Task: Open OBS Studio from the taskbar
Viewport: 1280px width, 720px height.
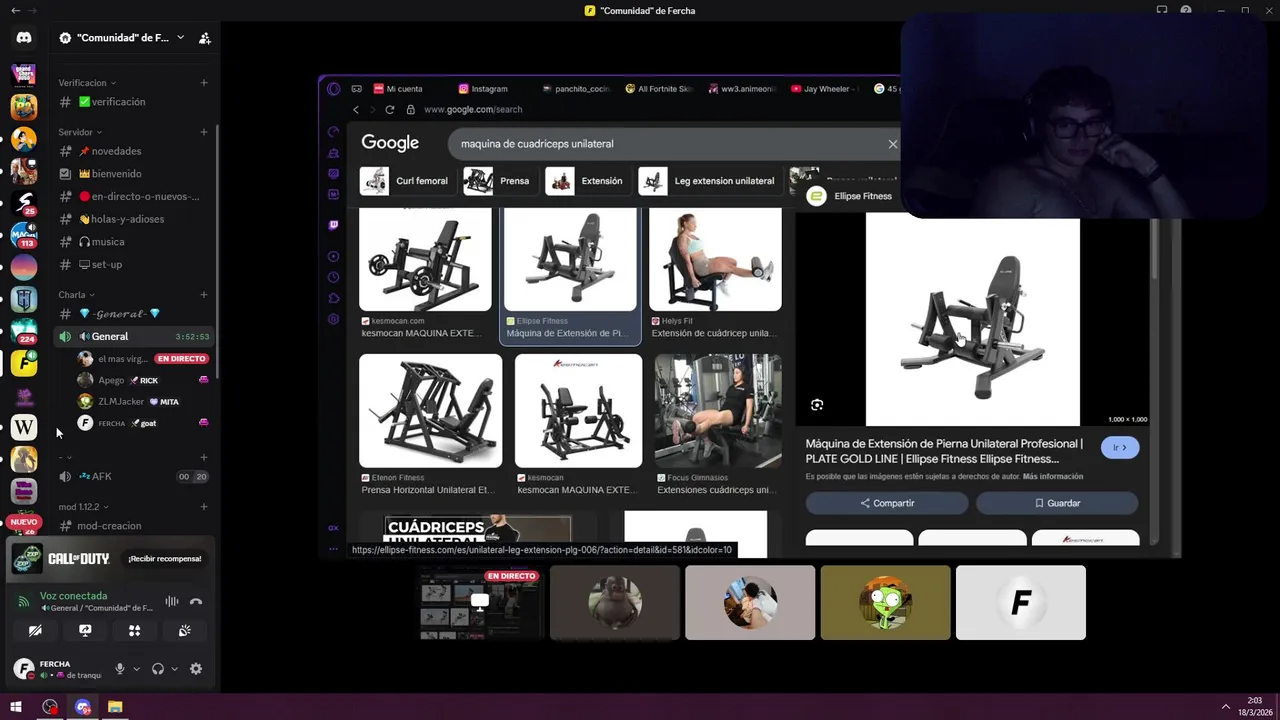Action: click(x=50, y=707)
